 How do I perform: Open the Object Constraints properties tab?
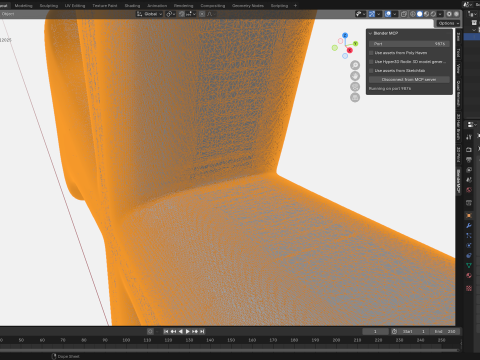(469, 256)
